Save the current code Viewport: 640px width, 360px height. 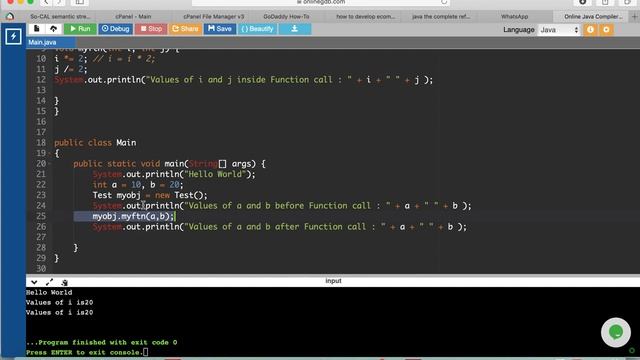220,29
